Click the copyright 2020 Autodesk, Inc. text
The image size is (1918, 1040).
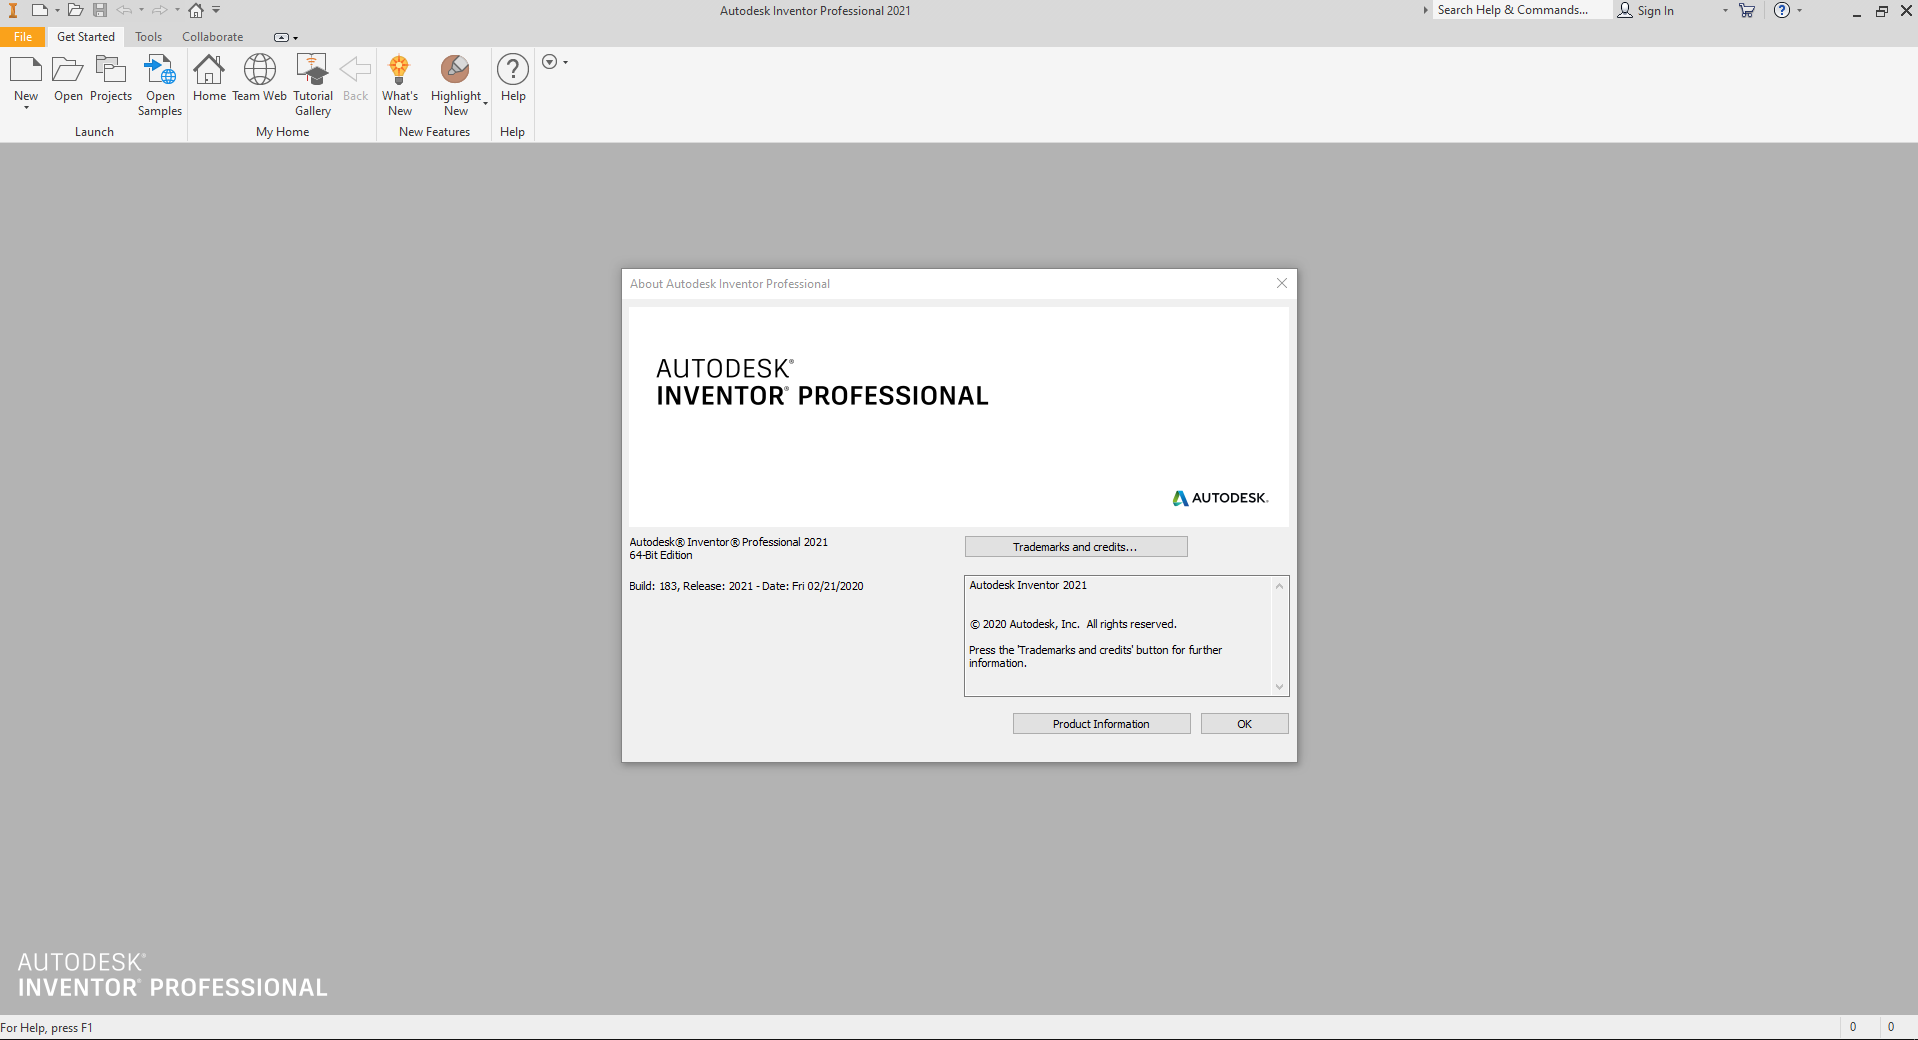1073,624
